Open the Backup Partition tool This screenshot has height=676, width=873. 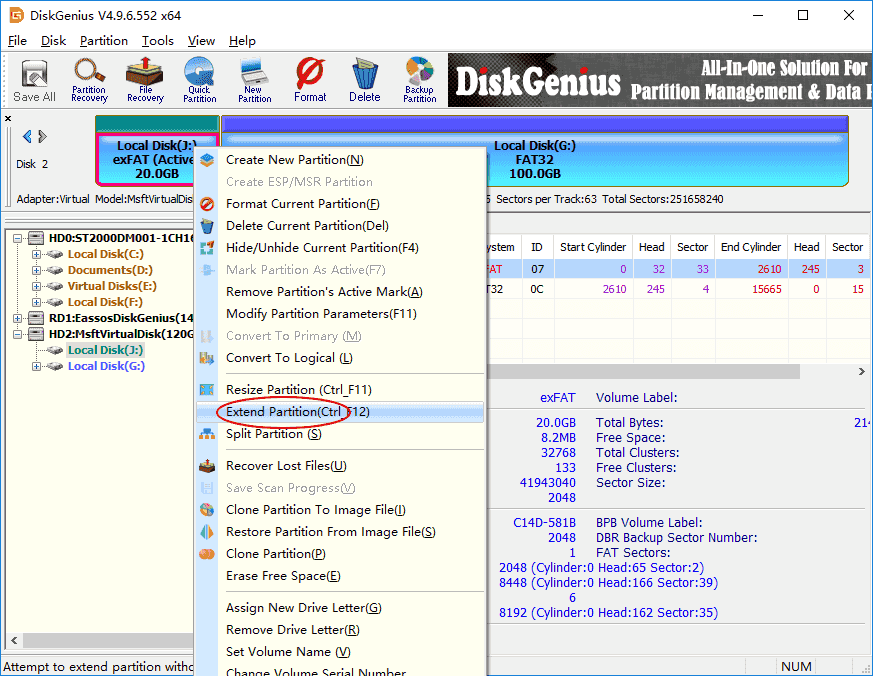tap(419, 80)
